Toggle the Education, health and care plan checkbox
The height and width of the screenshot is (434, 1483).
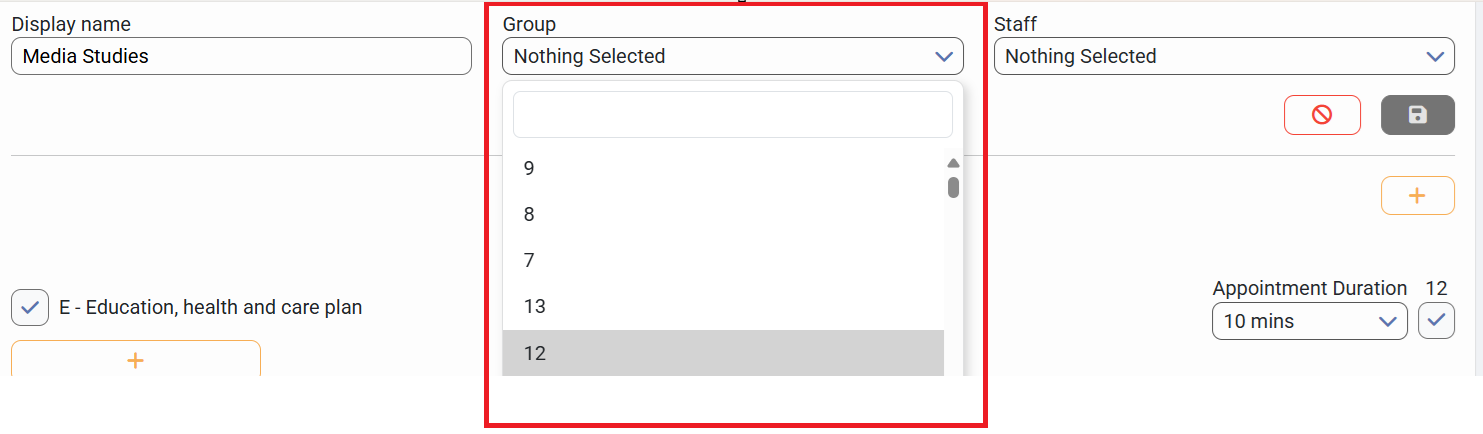(x=30, y=308)
